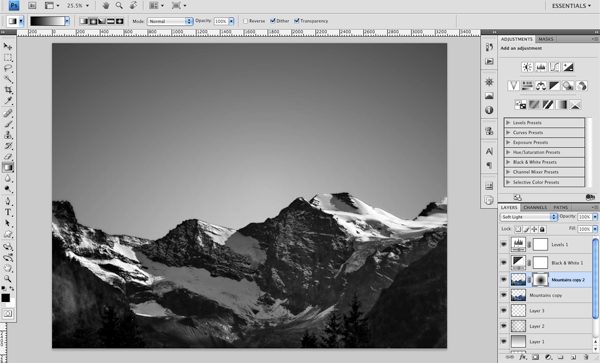The image size is (600, 363).
Task: Open the gradient picker arrow in options bar
Action: point(67,21)
